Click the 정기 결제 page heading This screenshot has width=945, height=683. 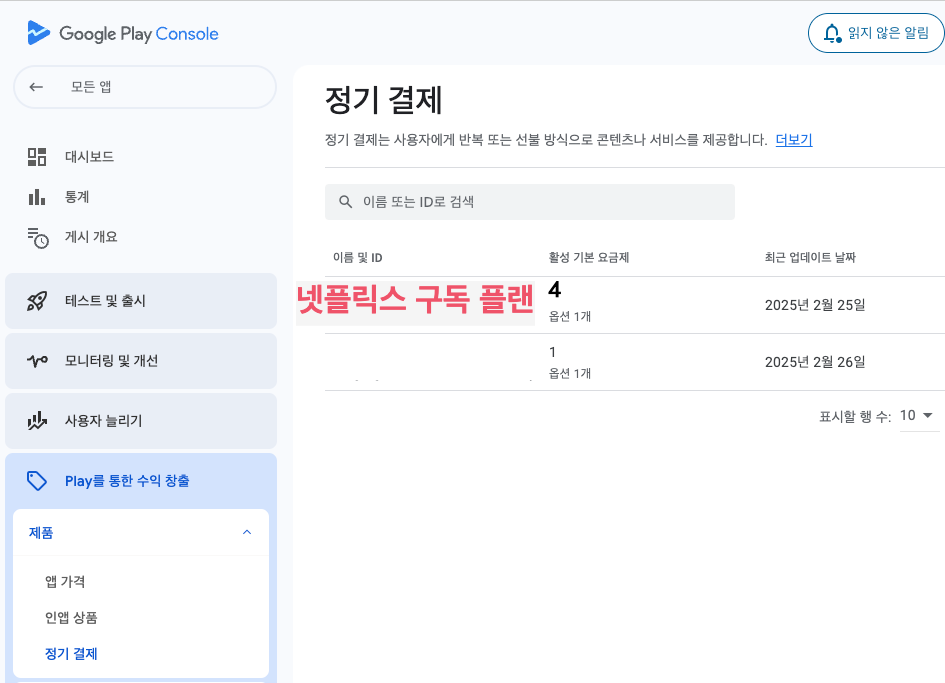coord(383,100)
